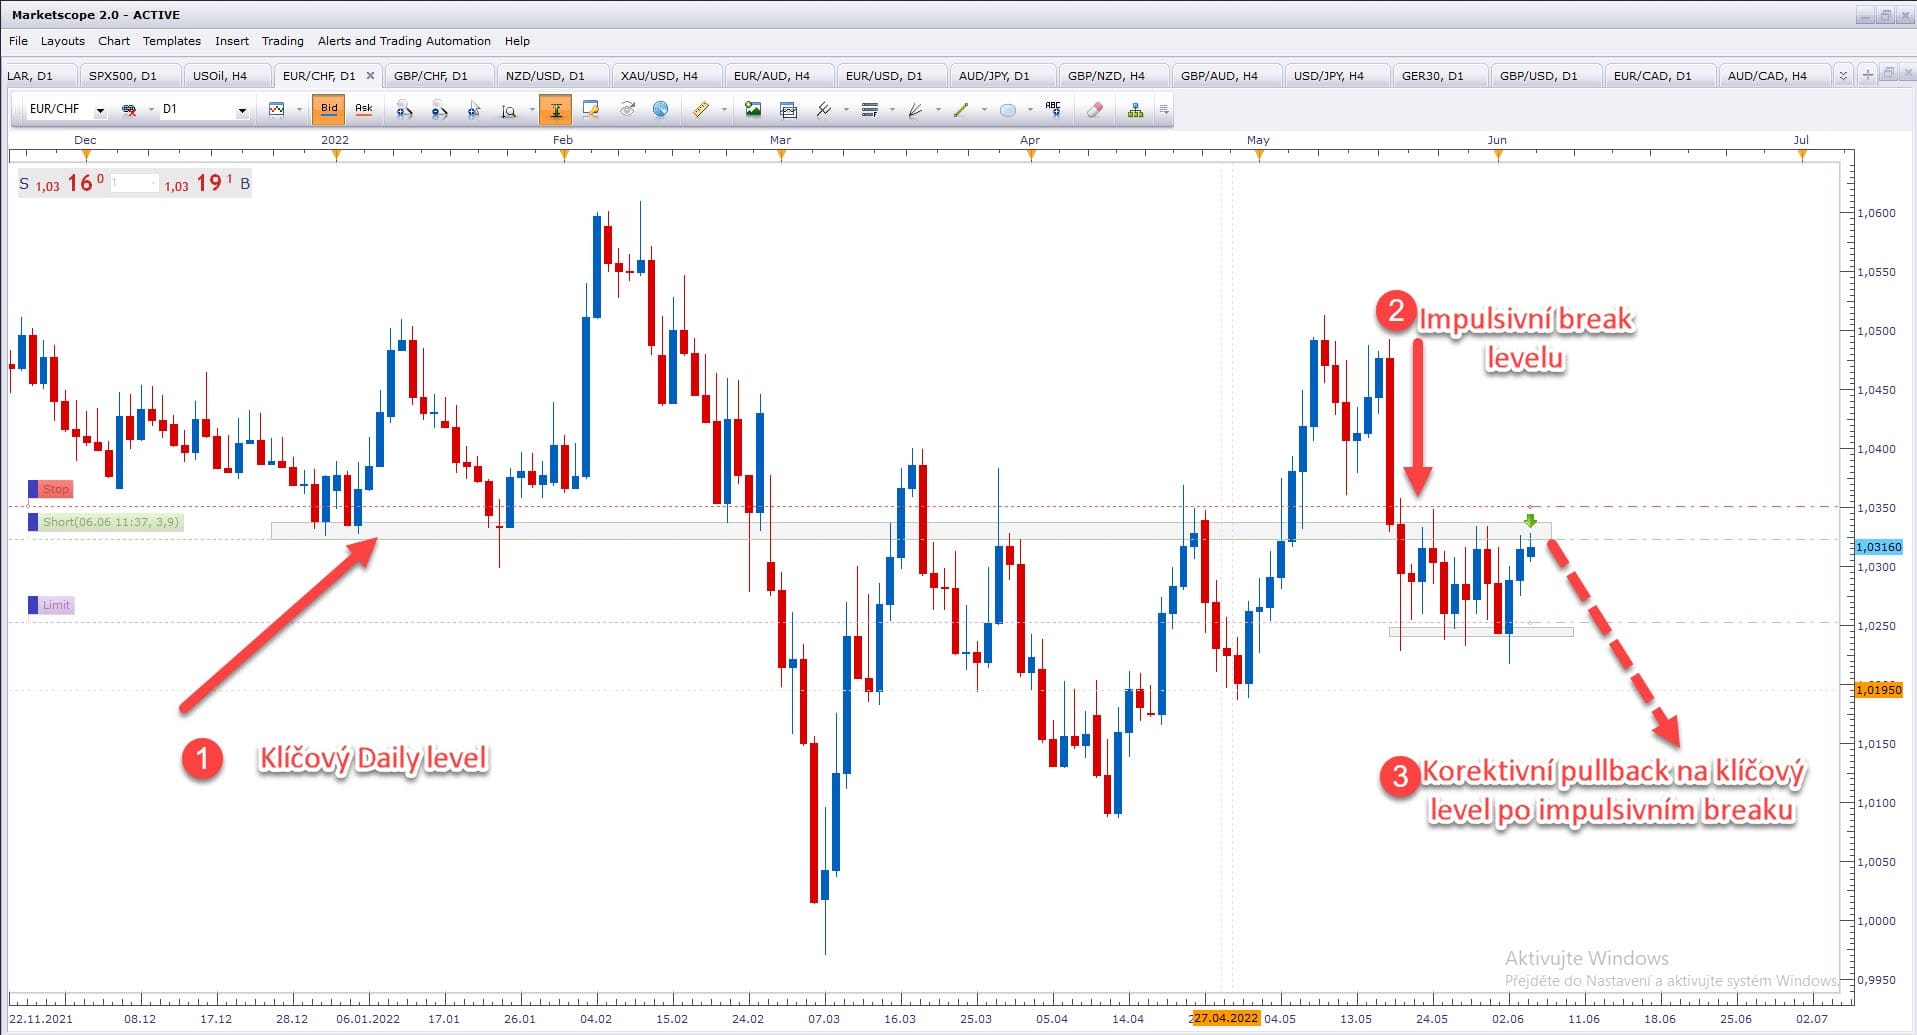Open the EUR/CHF symbol dropdown
The height and width of the screenshot is (1035, 1917).
(100, 110)
